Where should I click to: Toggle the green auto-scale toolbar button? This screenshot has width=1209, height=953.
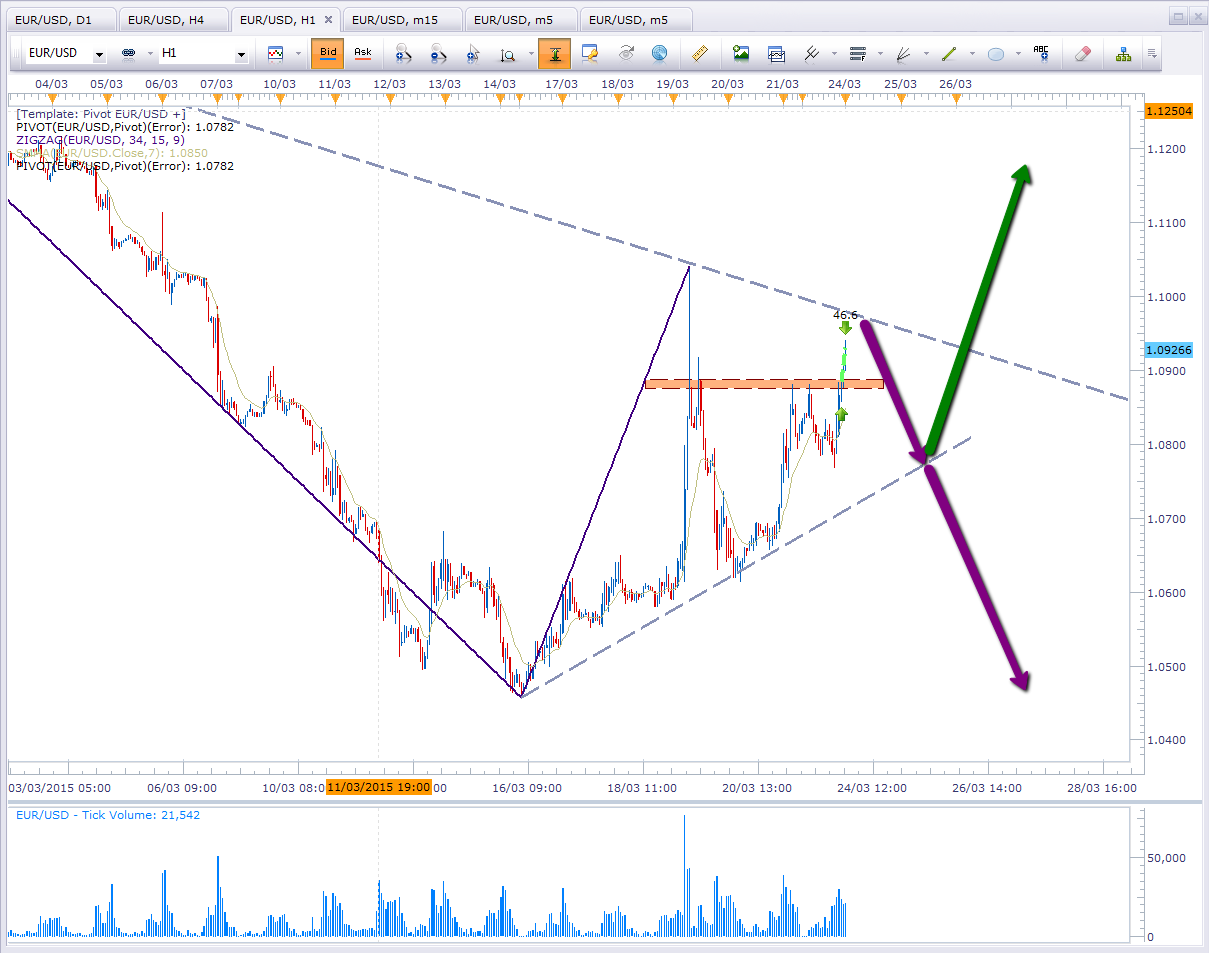[x=554, y=54]
